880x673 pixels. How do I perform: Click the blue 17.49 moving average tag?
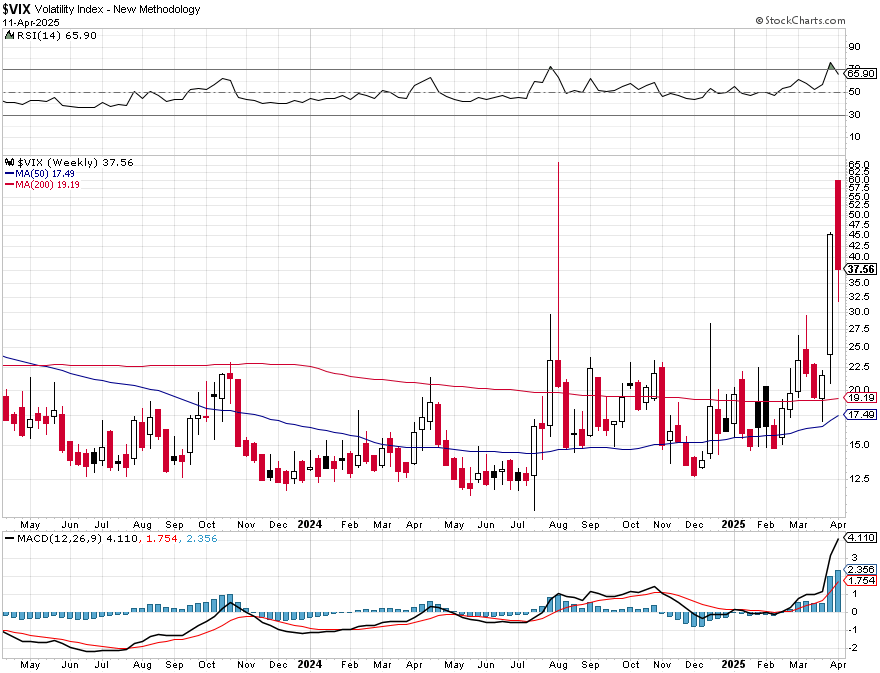click(861, 415)
